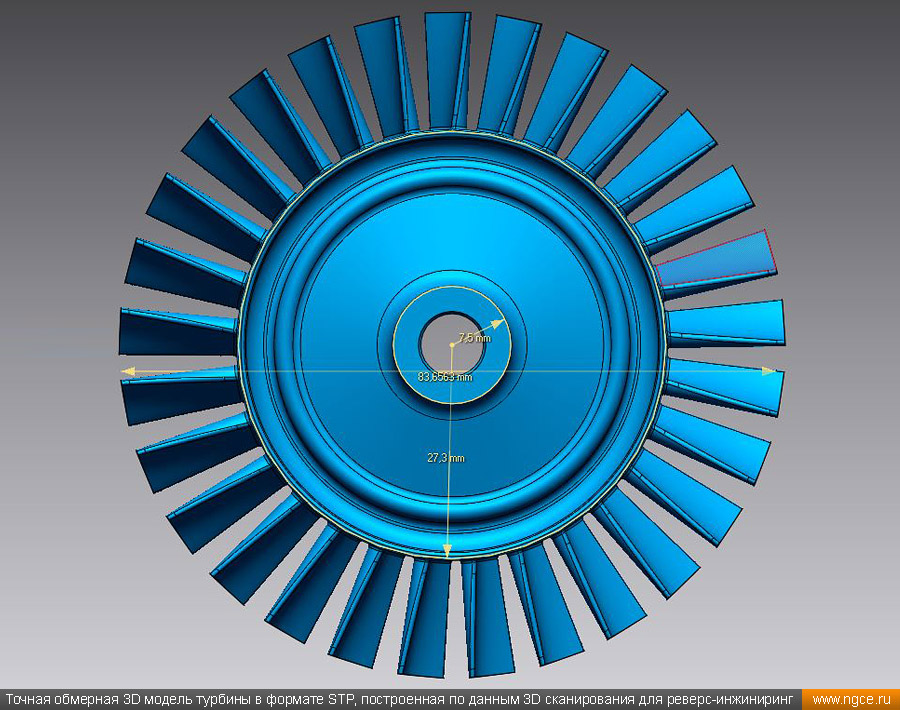
Task: Select the leftmost blade above the diameter line
Action: pyautogui.click(x=175, y=331)
